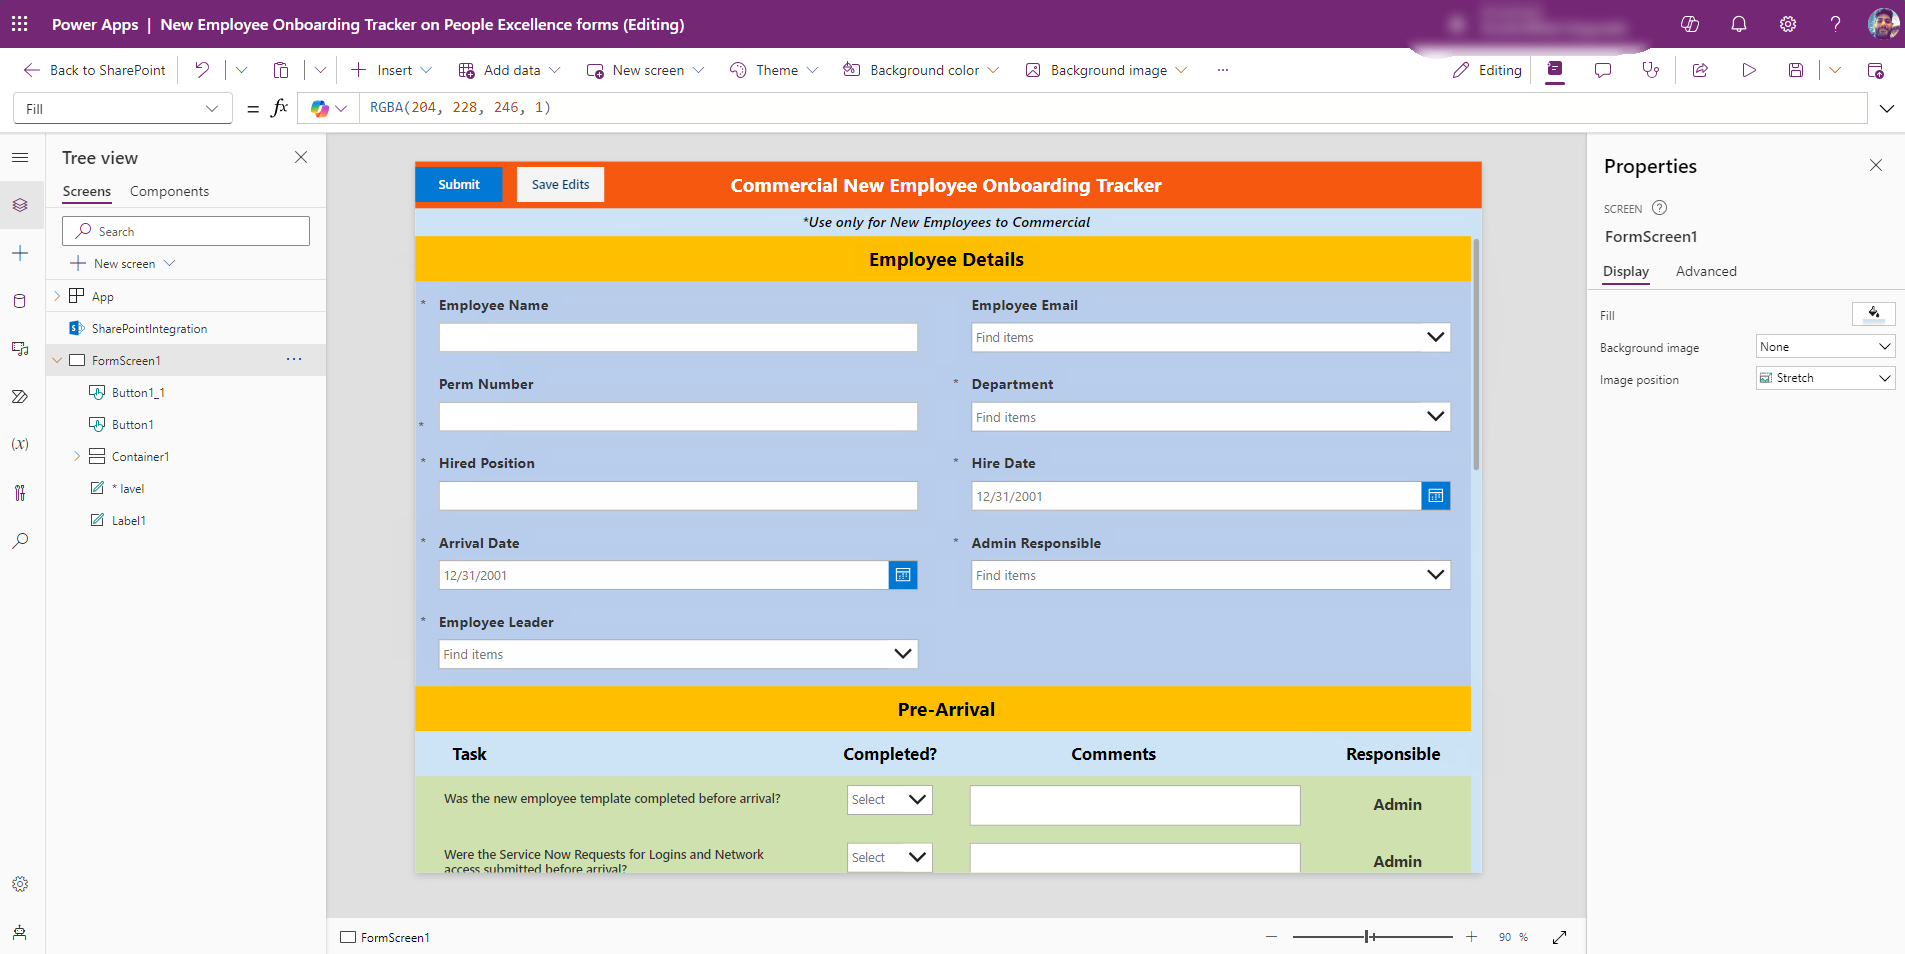This screenshot has width=1905, height=954.
Task: Open the App checker stethoscope icon
Action: pos(1651,70)
